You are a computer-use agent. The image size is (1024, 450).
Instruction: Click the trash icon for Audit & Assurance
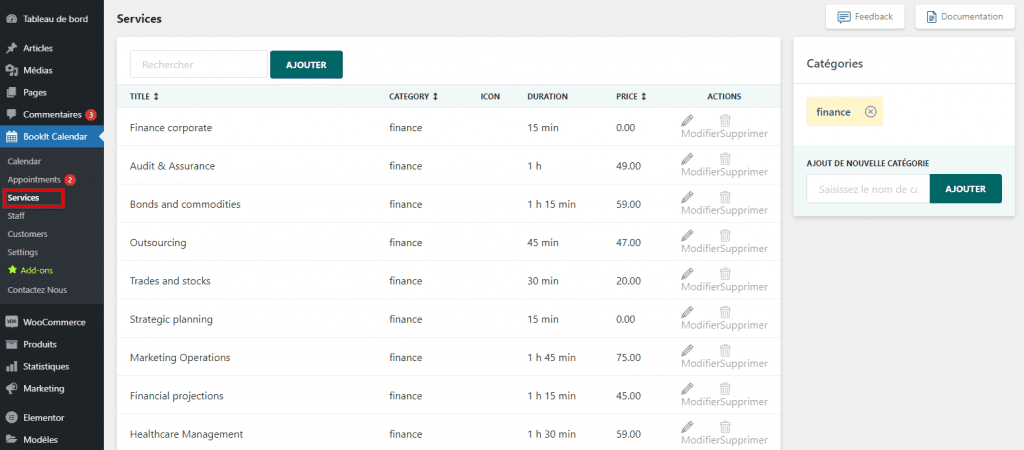tap(725, 159)
